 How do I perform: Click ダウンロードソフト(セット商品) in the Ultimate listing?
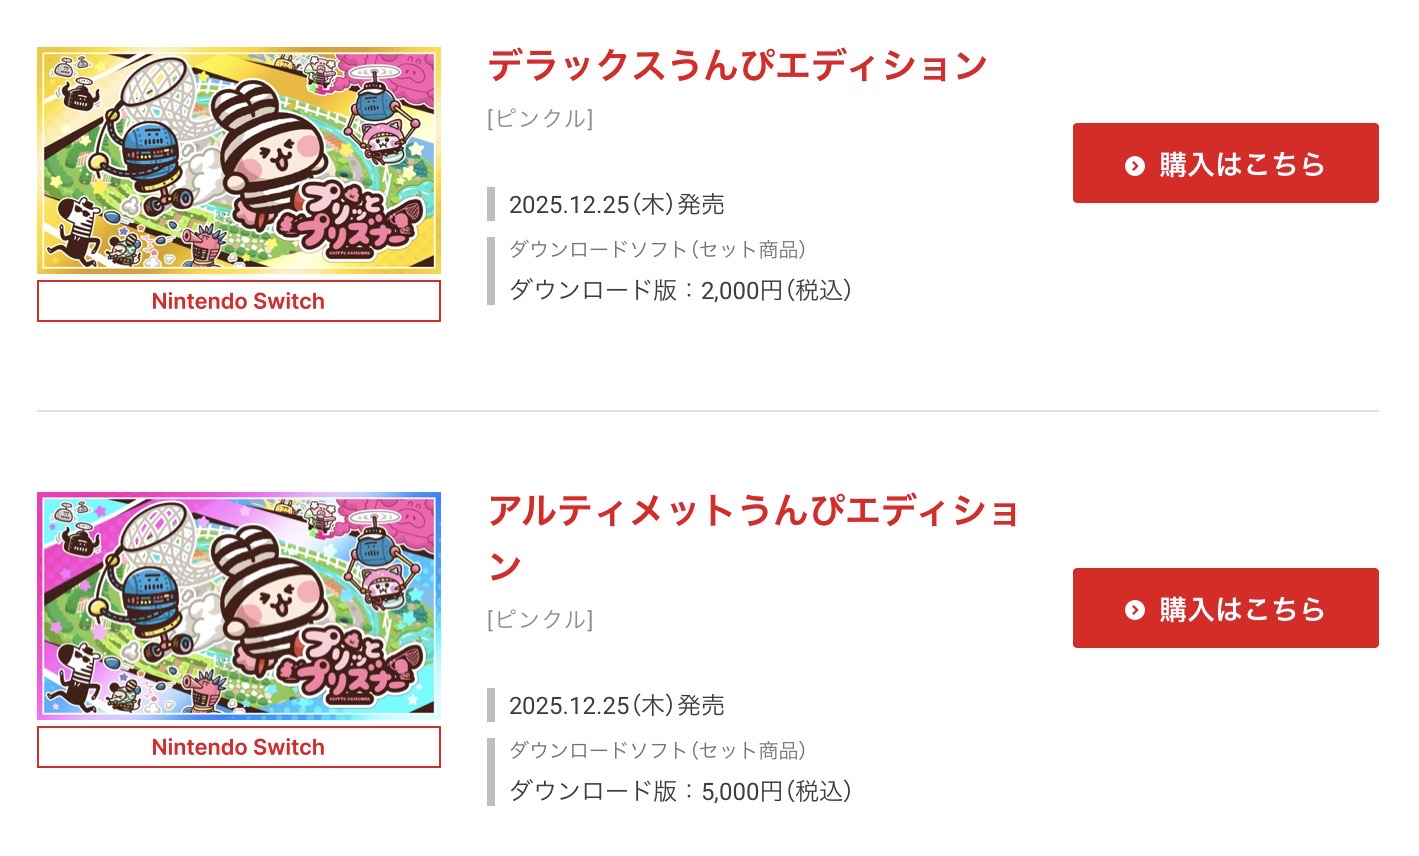coord(657,750)
